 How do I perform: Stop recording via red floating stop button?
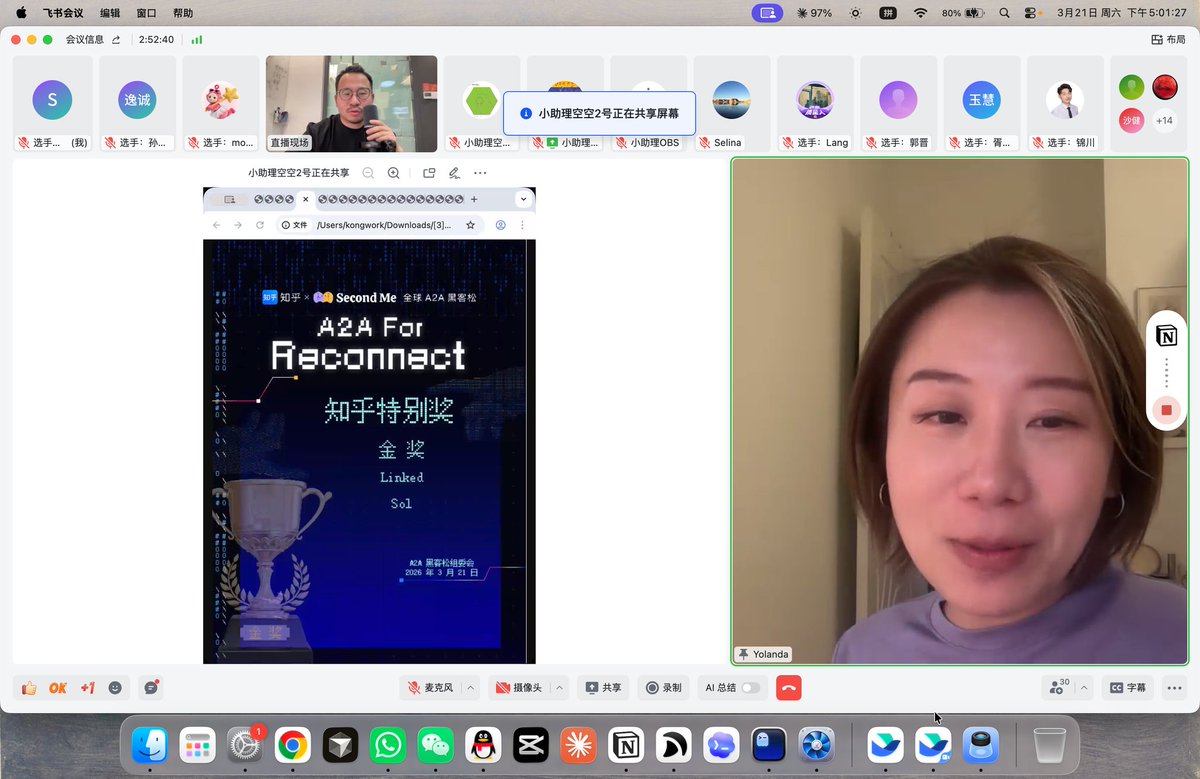pos(1166,409)
